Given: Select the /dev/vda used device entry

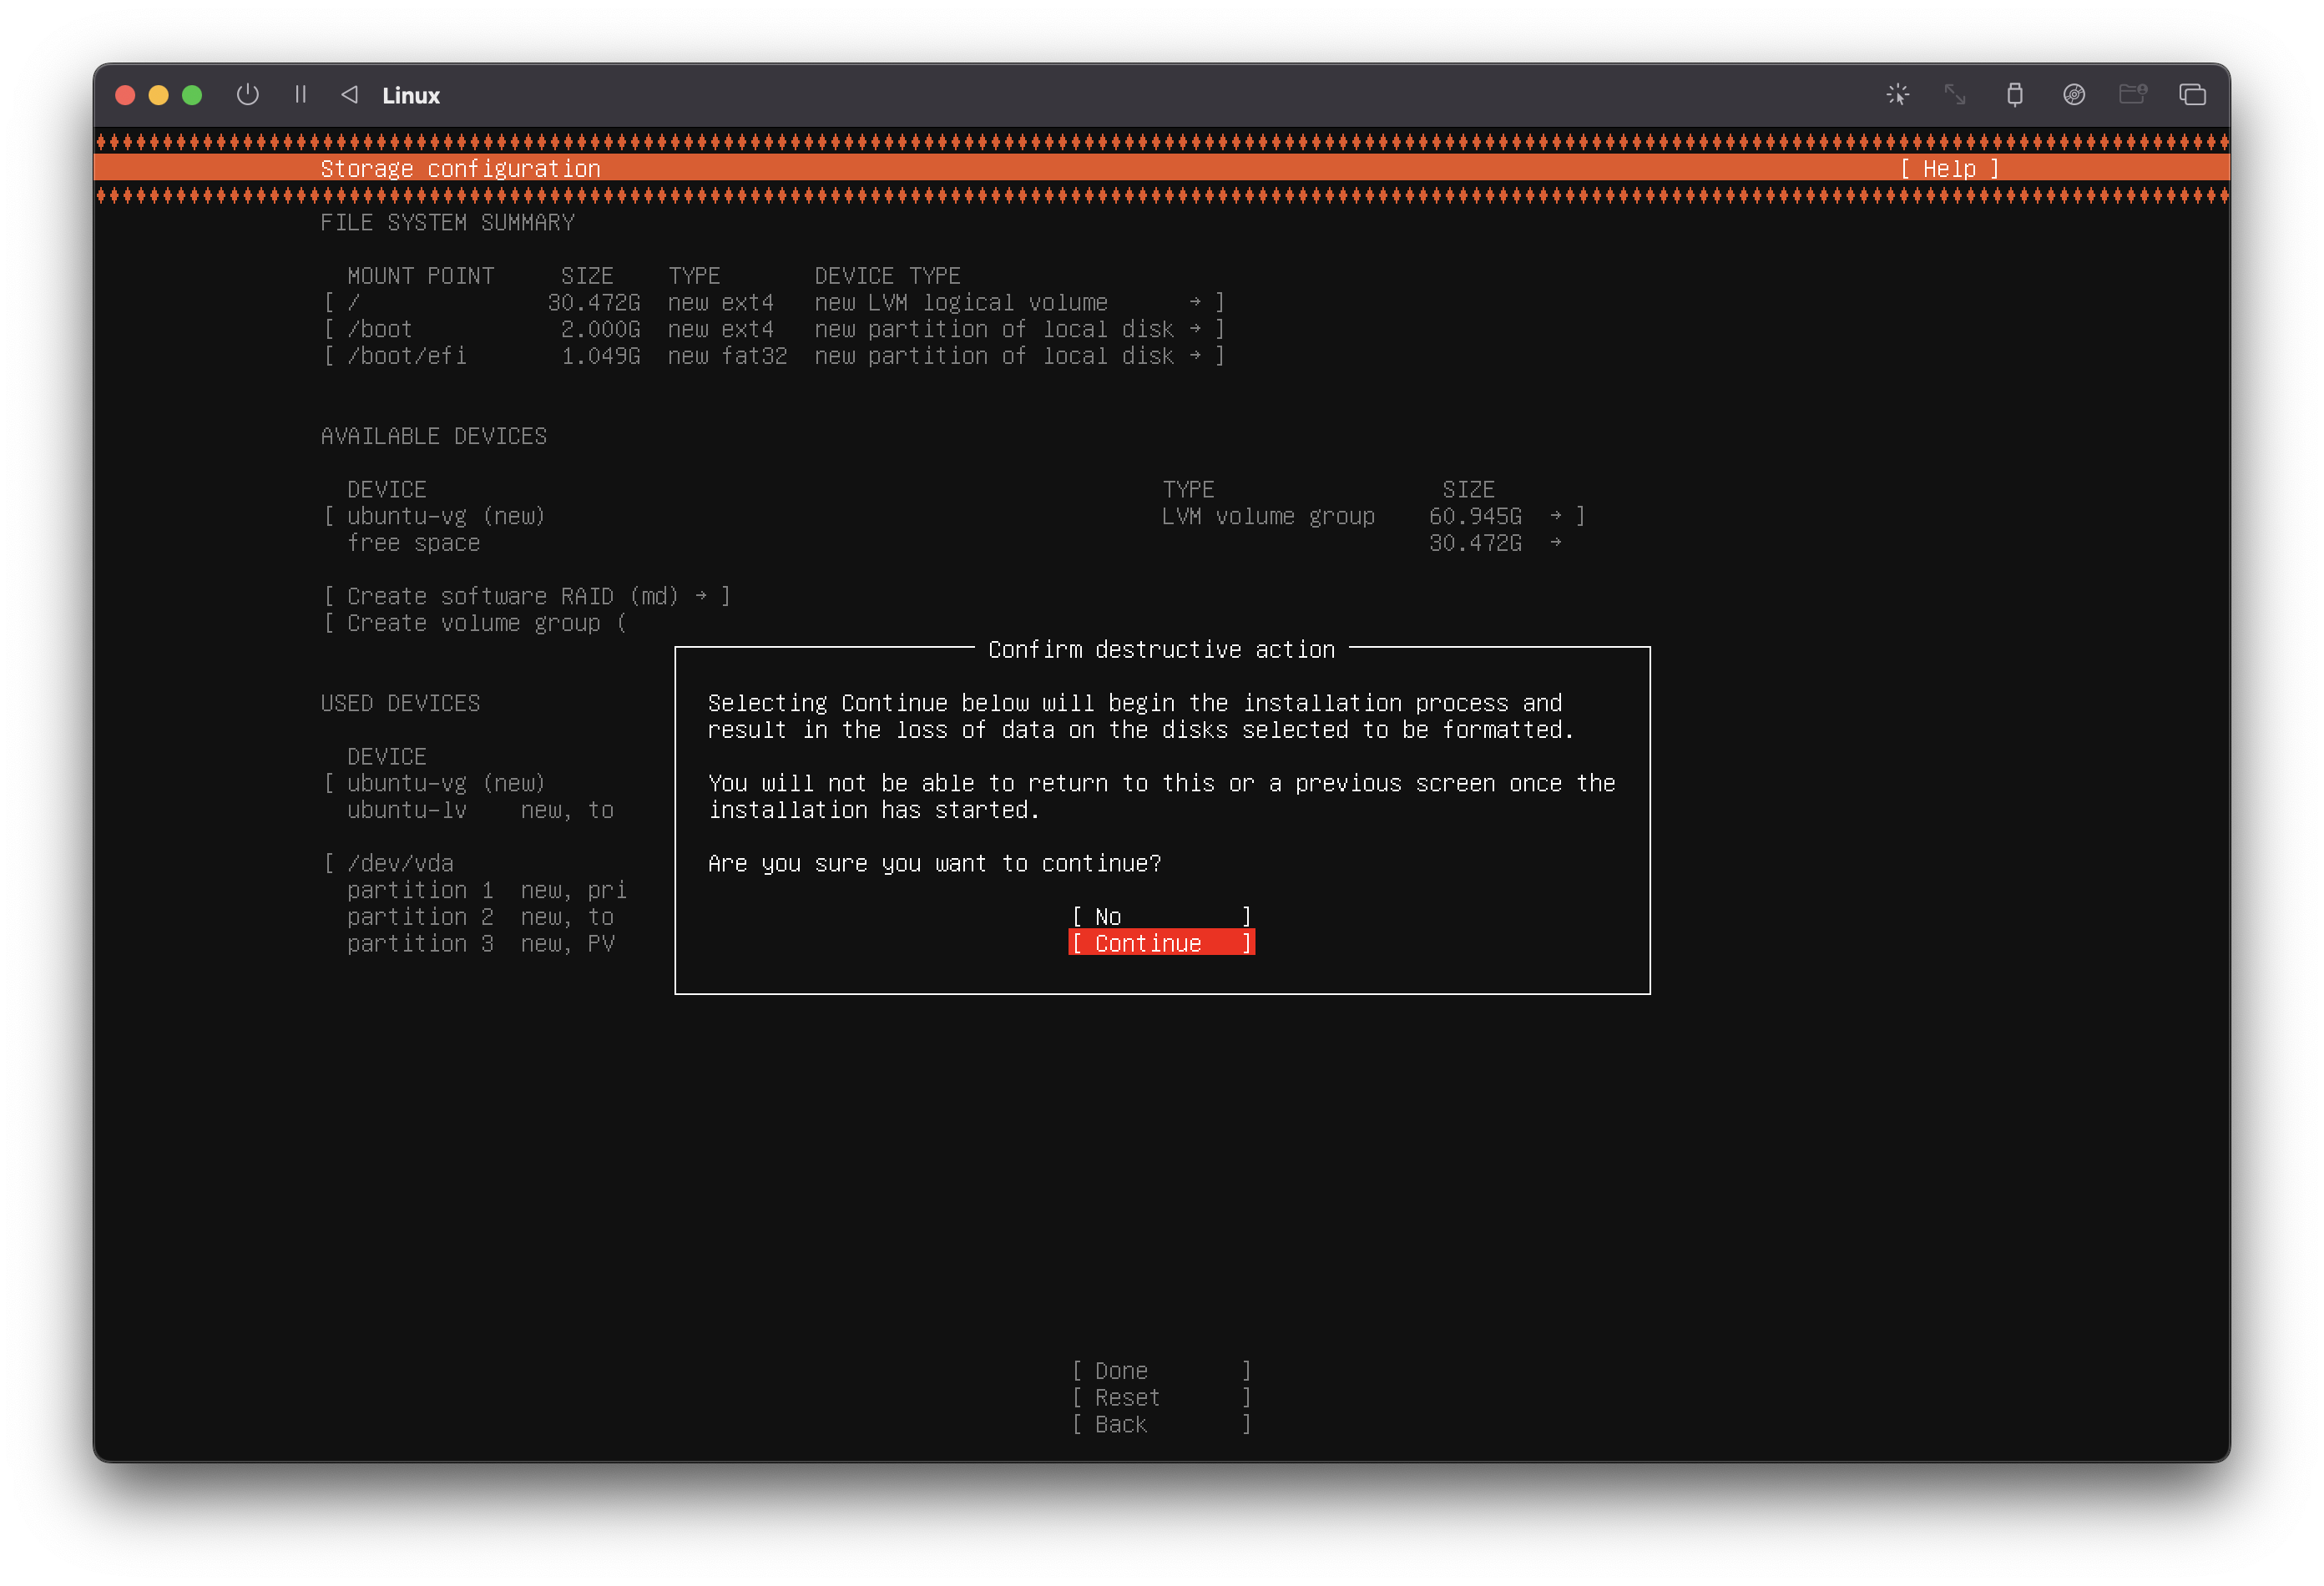Looking at the screenshot, I should pyautogui.click(x=400, y=863).
